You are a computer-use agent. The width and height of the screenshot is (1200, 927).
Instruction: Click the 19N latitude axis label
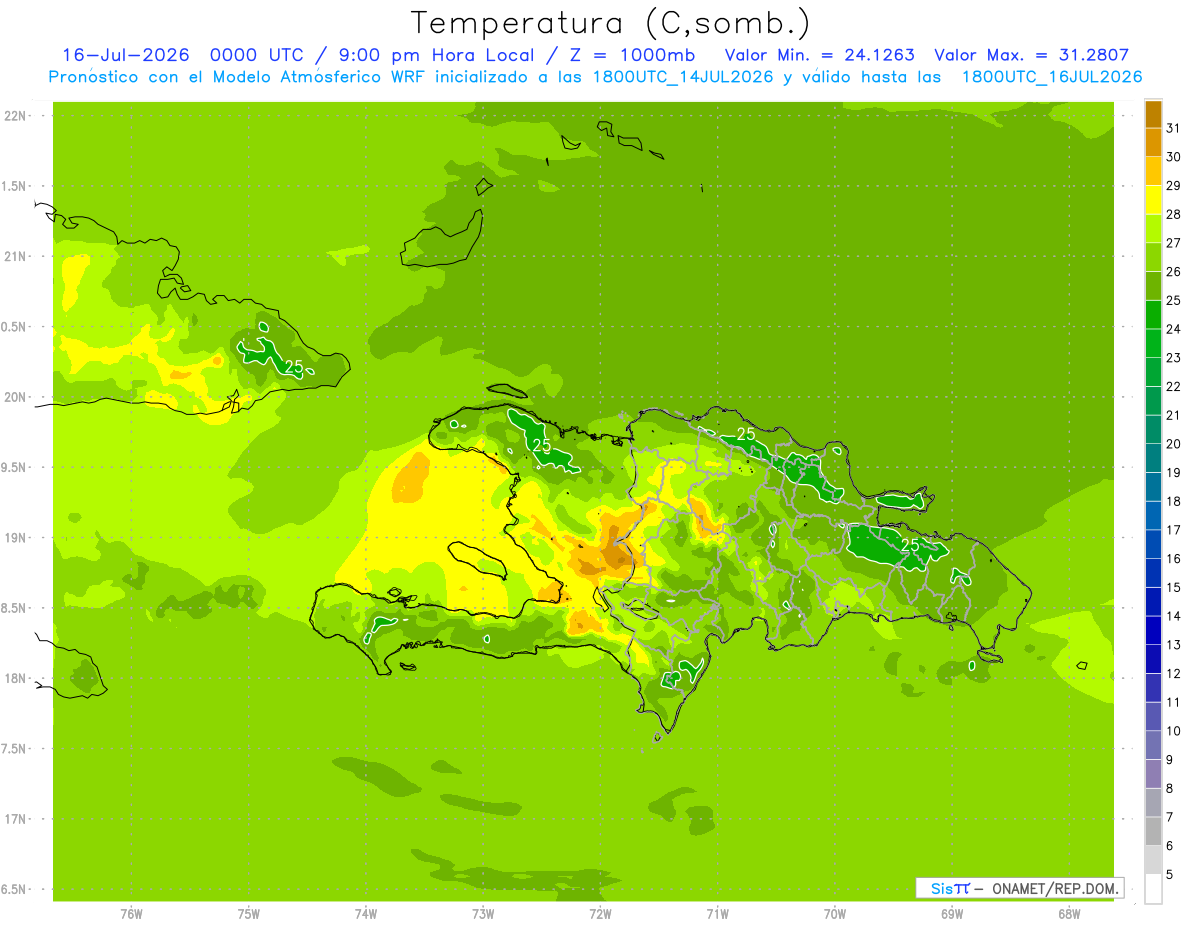coord(17,538)
